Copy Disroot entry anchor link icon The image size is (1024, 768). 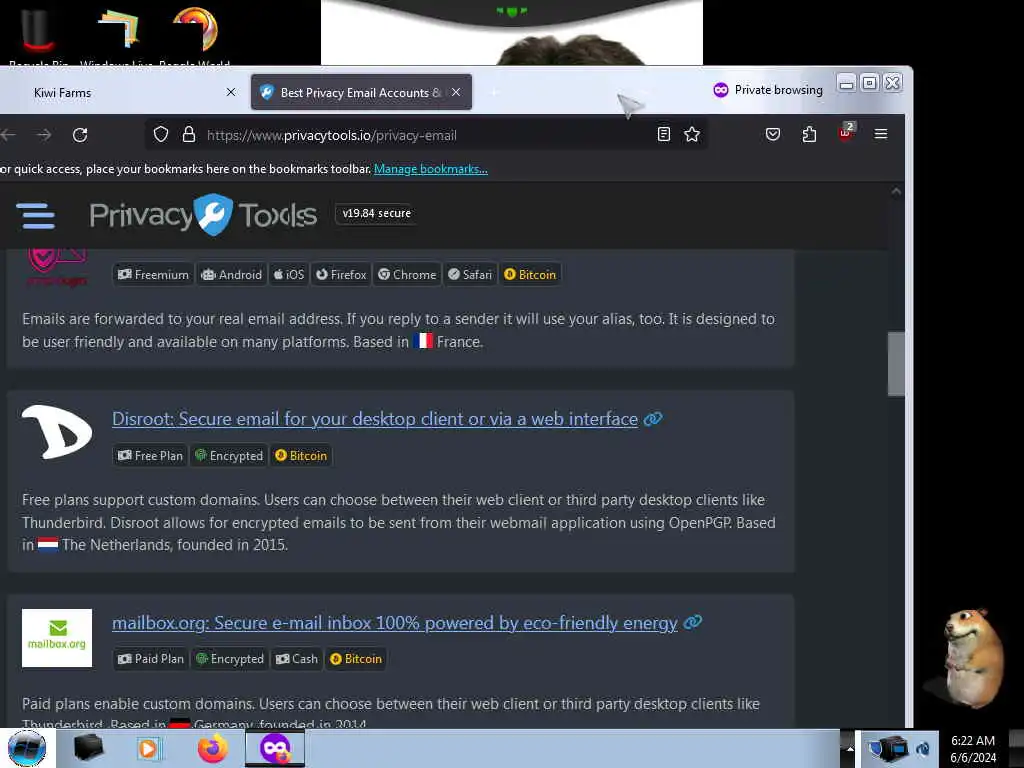653,419
